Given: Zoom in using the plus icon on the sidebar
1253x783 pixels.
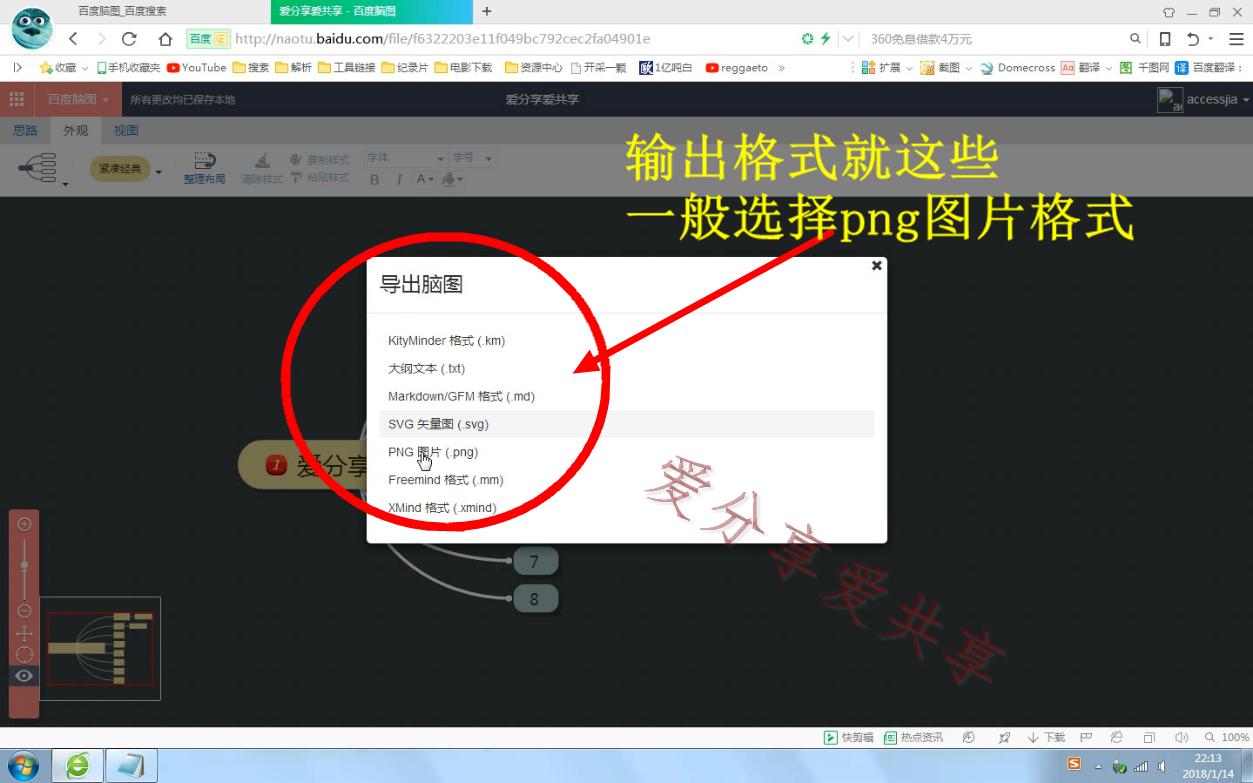Looking at the screenshot, I should pos(26,524).
